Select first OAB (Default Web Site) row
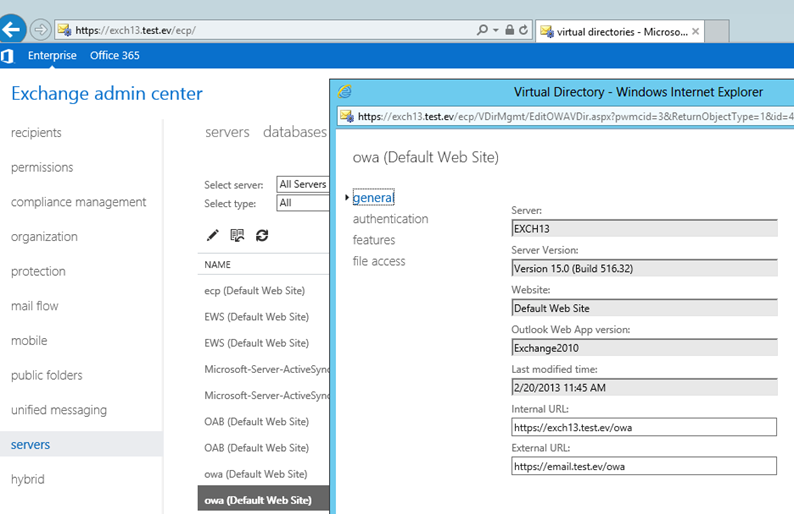This screenshot has height=514, width=794. [263, 422]
